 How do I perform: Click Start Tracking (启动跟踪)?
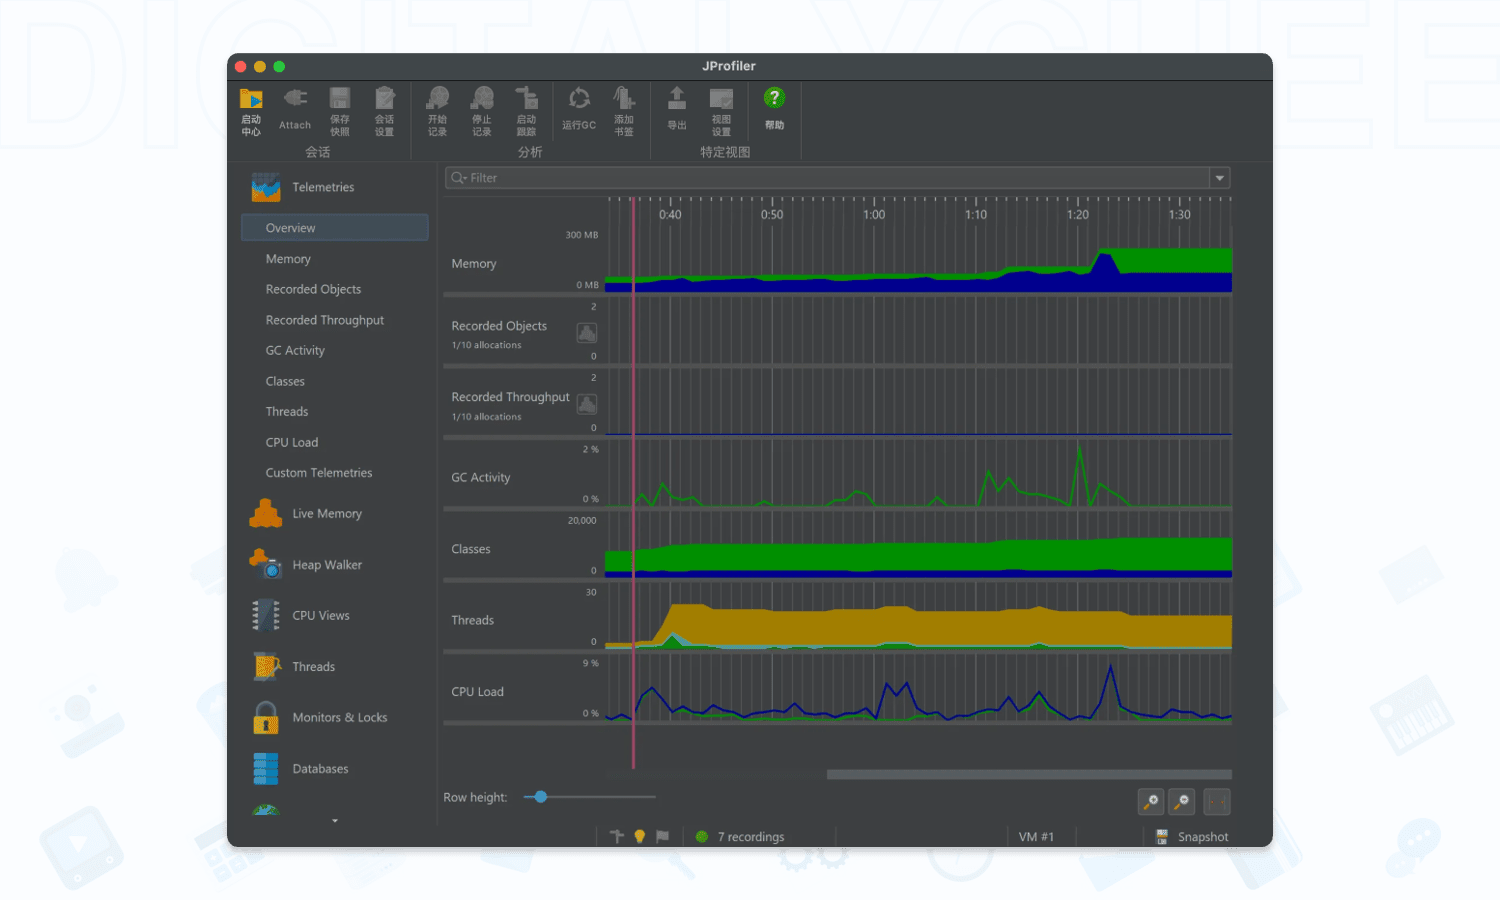pos(526,111)
